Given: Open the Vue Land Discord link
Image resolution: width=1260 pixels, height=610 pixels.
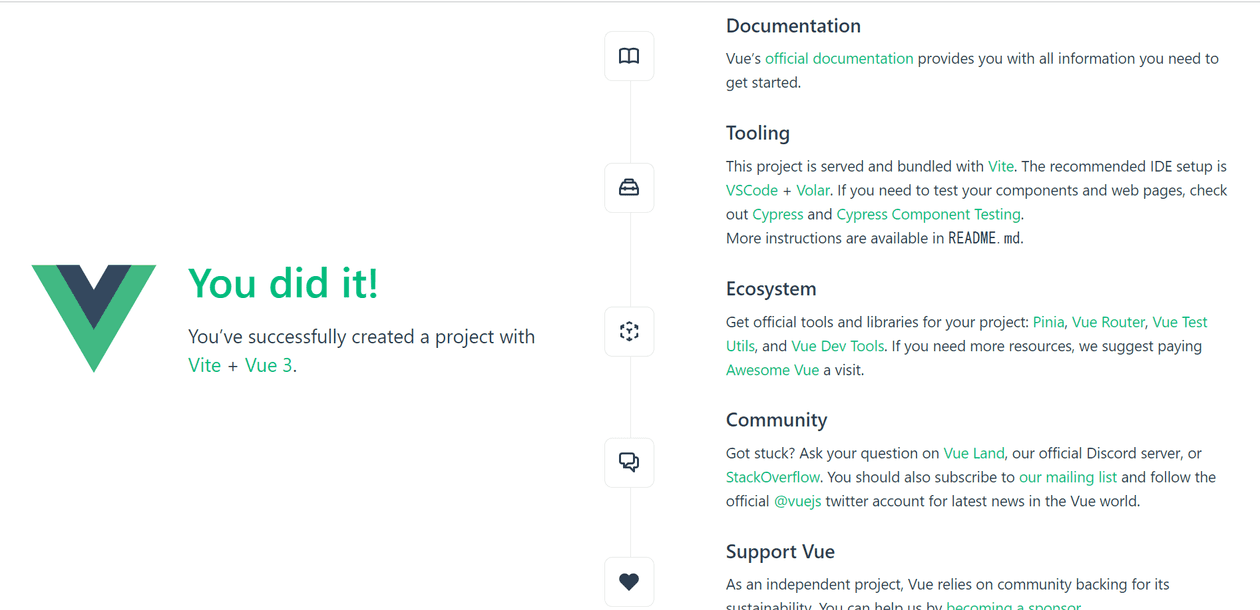Looking at the screenshot, I should [x=973, y=453].
